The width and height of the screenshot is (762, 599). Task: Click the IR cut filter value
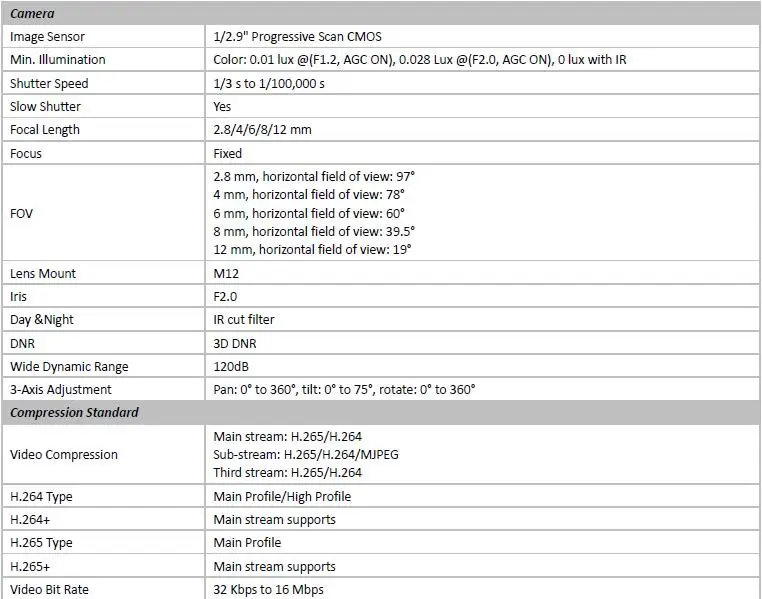tap(243, 320)
